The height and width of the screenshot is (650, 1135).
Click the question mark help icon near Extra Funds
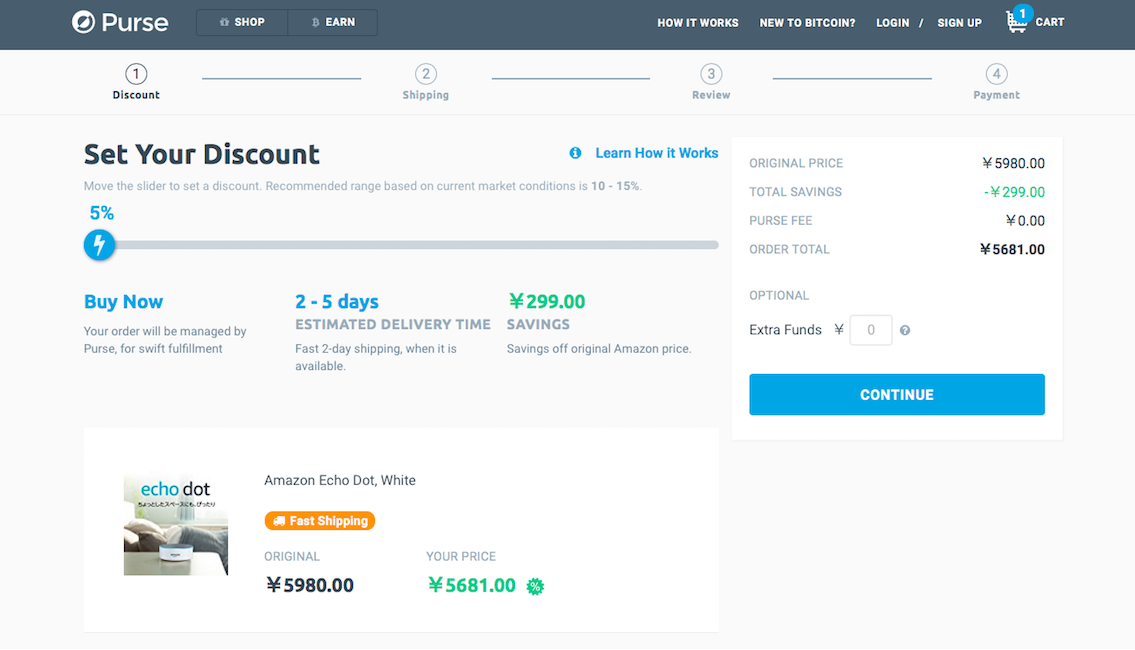pyautogui.click(x=905, y=330)
